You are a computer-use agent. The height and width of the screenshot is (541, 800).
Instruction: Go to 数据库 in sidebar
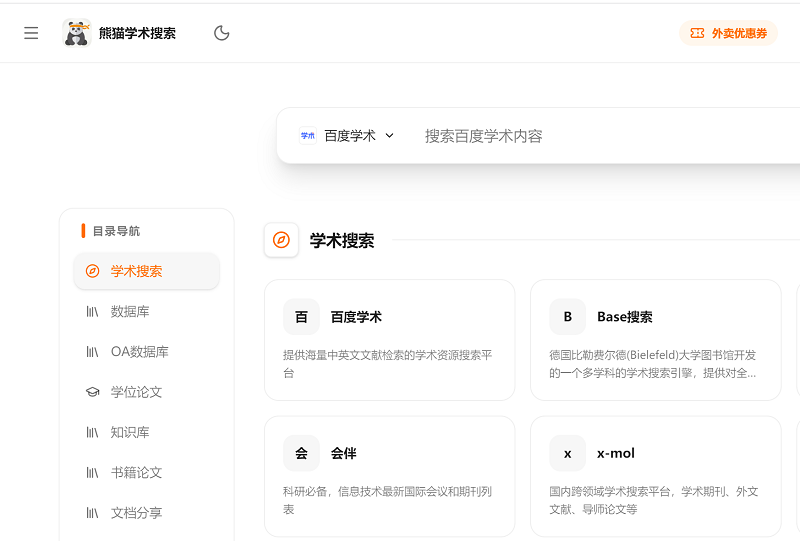(x=146, y=311)
